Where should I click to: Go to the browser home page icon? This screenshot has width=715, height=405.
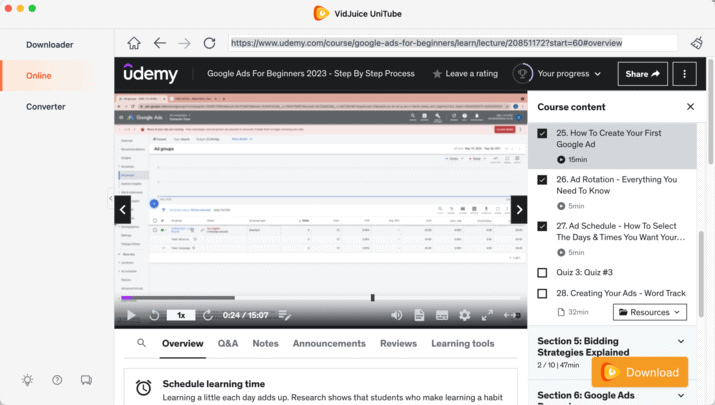tap(134, 43)
